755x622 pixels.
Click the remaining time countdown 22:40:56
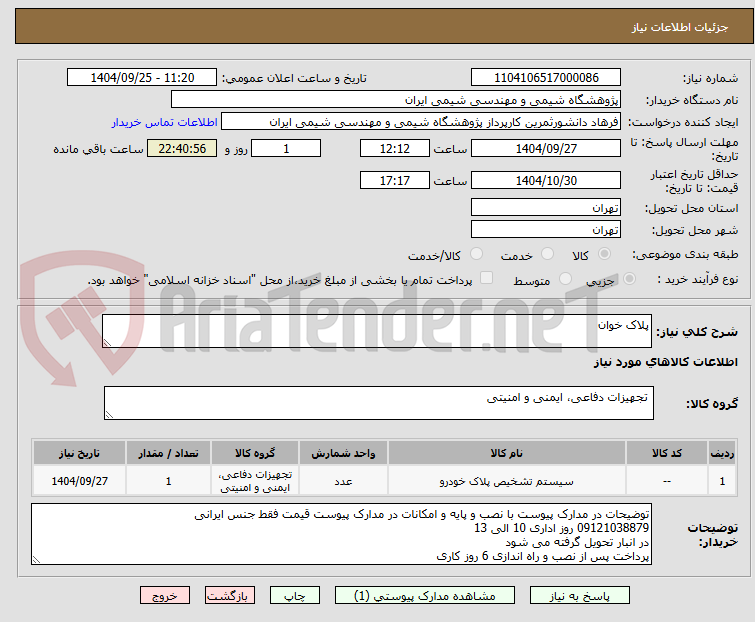pos(182,148)
